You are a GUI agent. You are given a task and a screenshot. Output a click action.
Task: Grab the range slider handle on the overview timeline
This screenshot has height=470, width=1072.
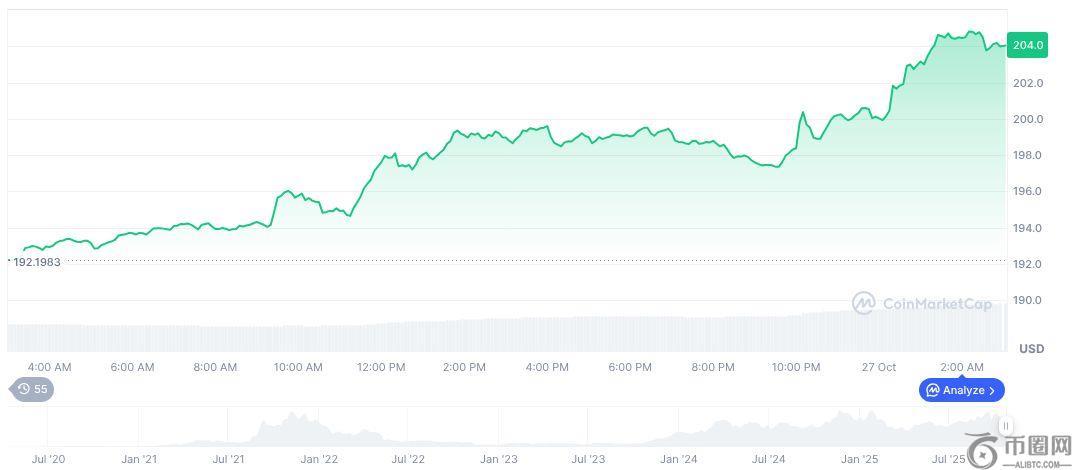point(1006,425)
